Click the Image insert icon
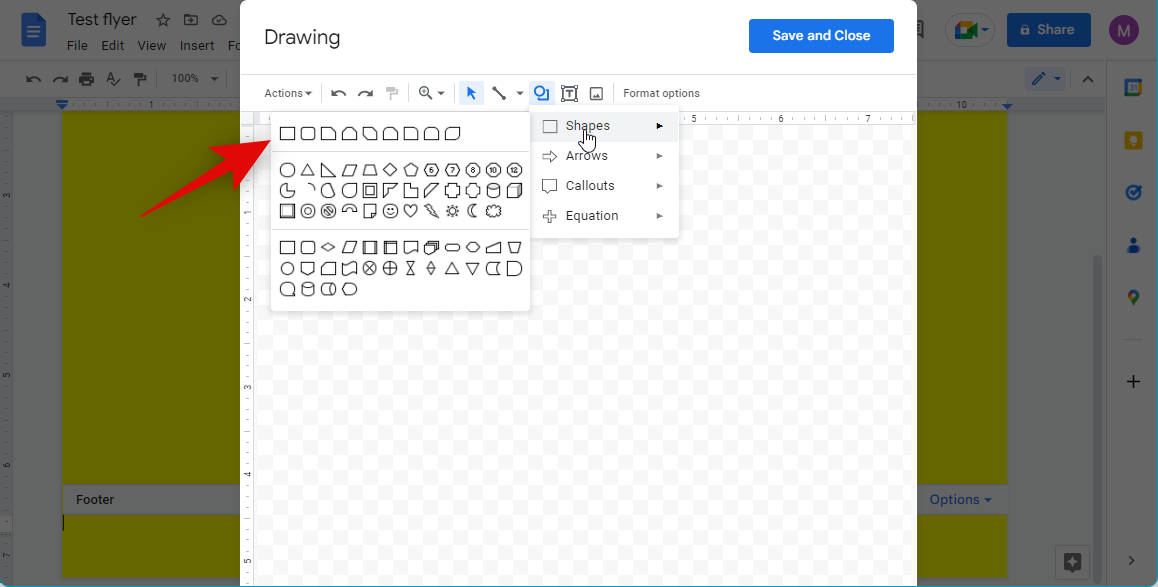 596,93
